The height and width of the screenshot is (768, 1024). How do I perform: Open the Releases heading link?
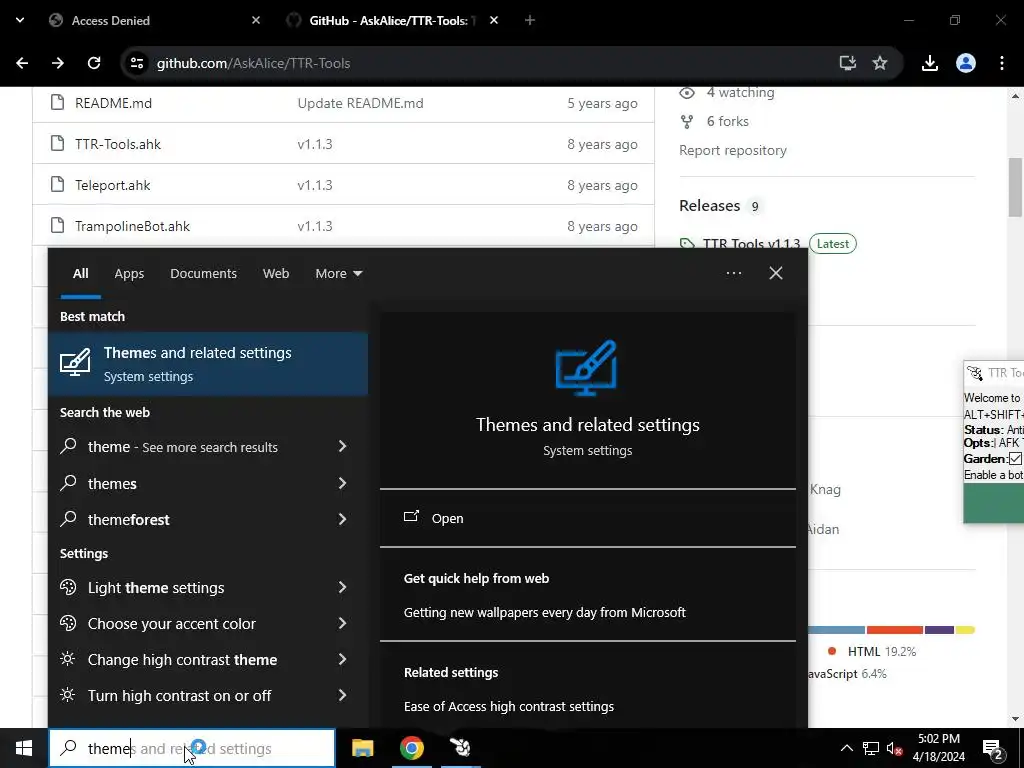(709, 206)
